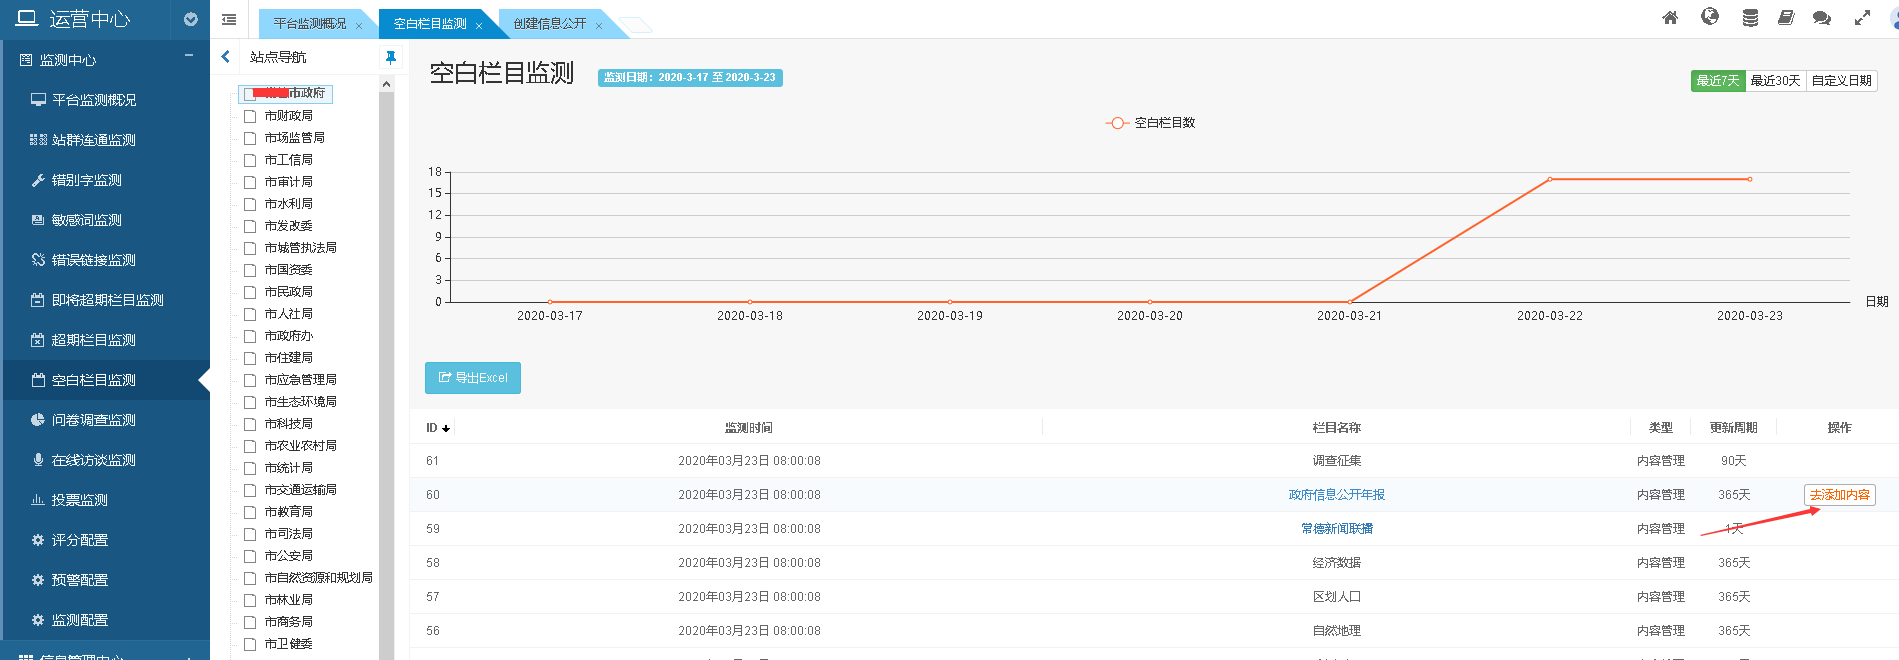
Task: Click the 导出Excel button
Action: tap(473, 378)
